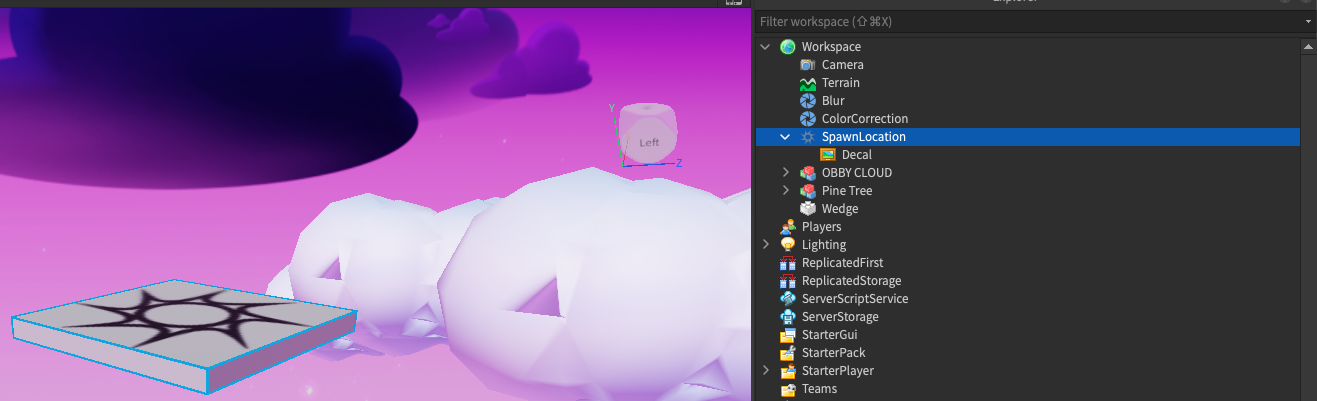
Task: Click the StarterPlayer folder icon
Action: click(788, 371)
